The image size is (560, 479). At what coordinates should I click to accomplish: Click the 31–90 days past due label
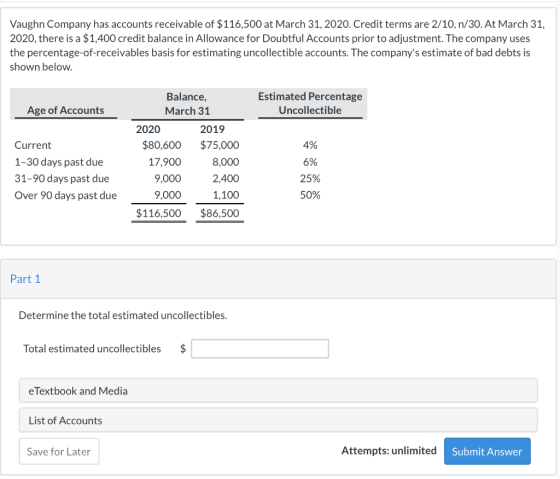click(x=62, y=178)
